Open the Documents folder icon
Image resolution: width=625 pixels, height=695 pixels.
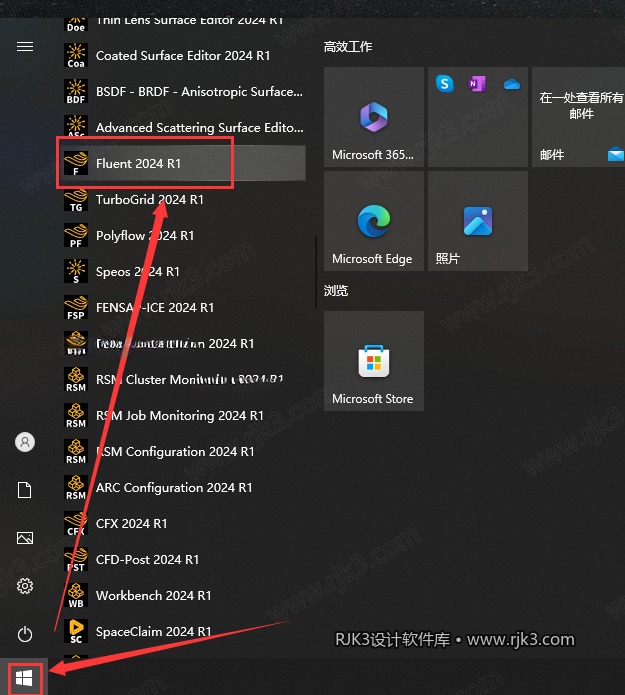[25, 490]
